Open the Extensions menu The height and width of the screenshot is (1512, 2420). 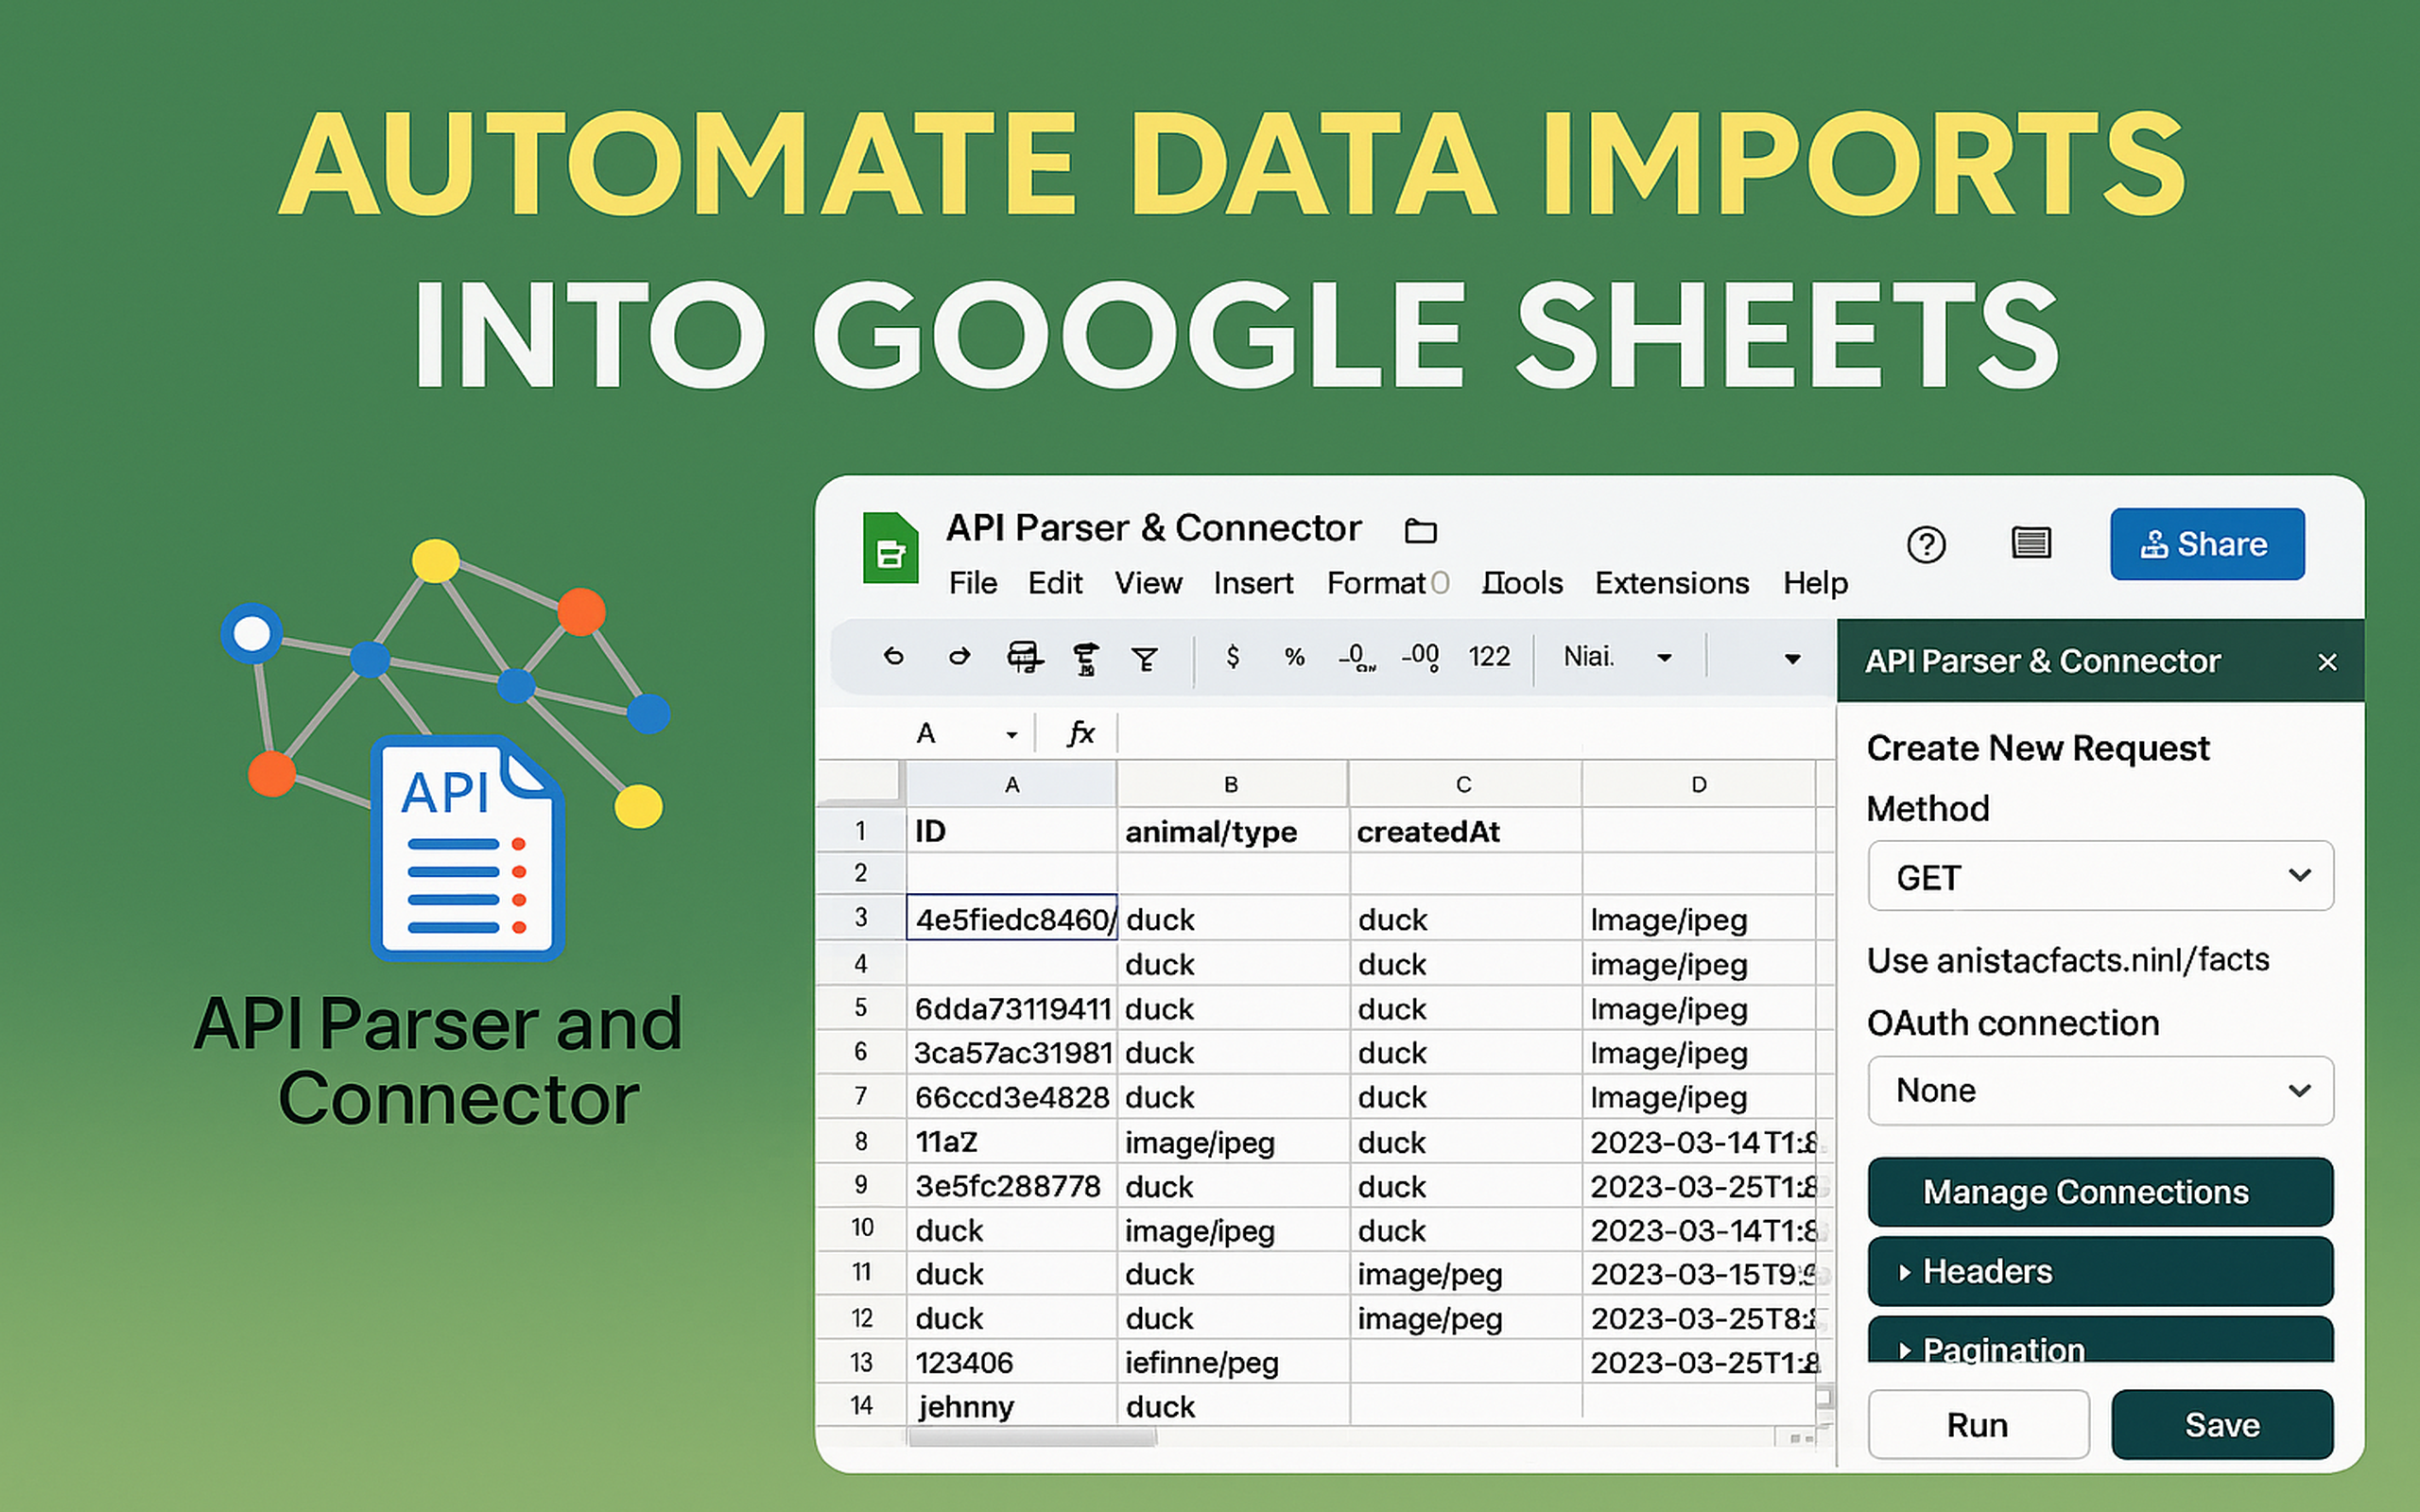click(1672, 583)
